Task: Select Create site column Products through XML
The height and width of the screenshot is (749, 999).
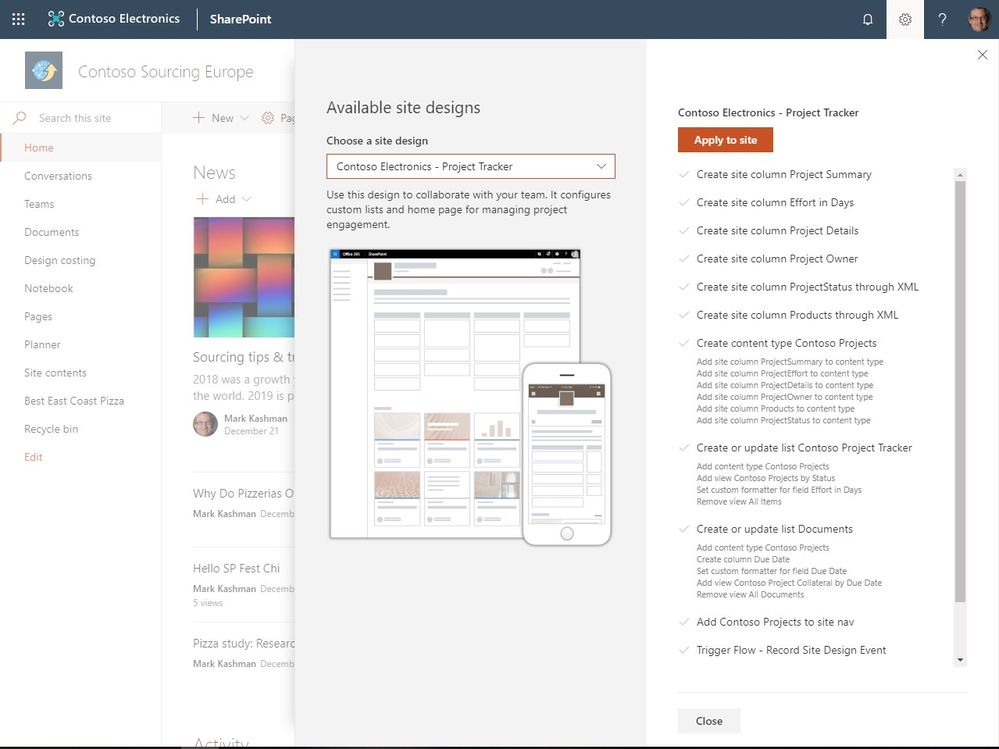Action: coord(797,315)
